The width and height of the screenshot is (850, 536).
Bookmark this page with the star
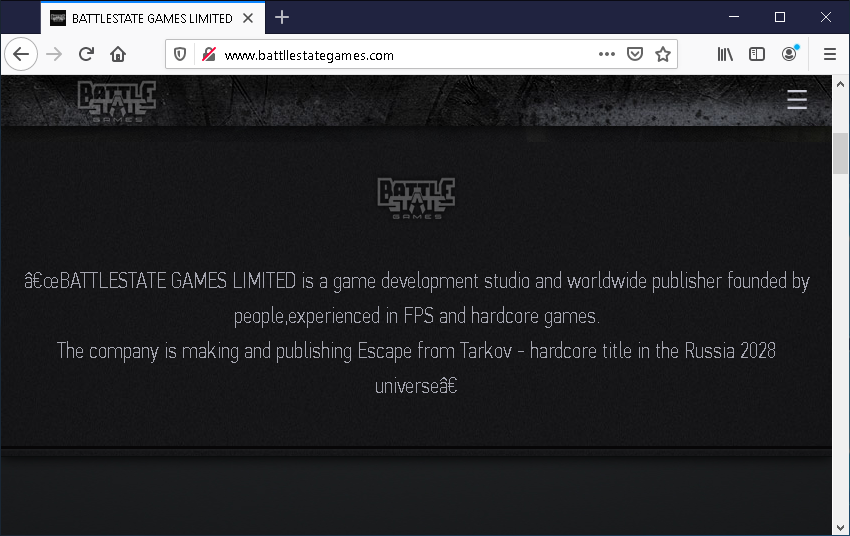pyautogui.click(x=662, y=55)
